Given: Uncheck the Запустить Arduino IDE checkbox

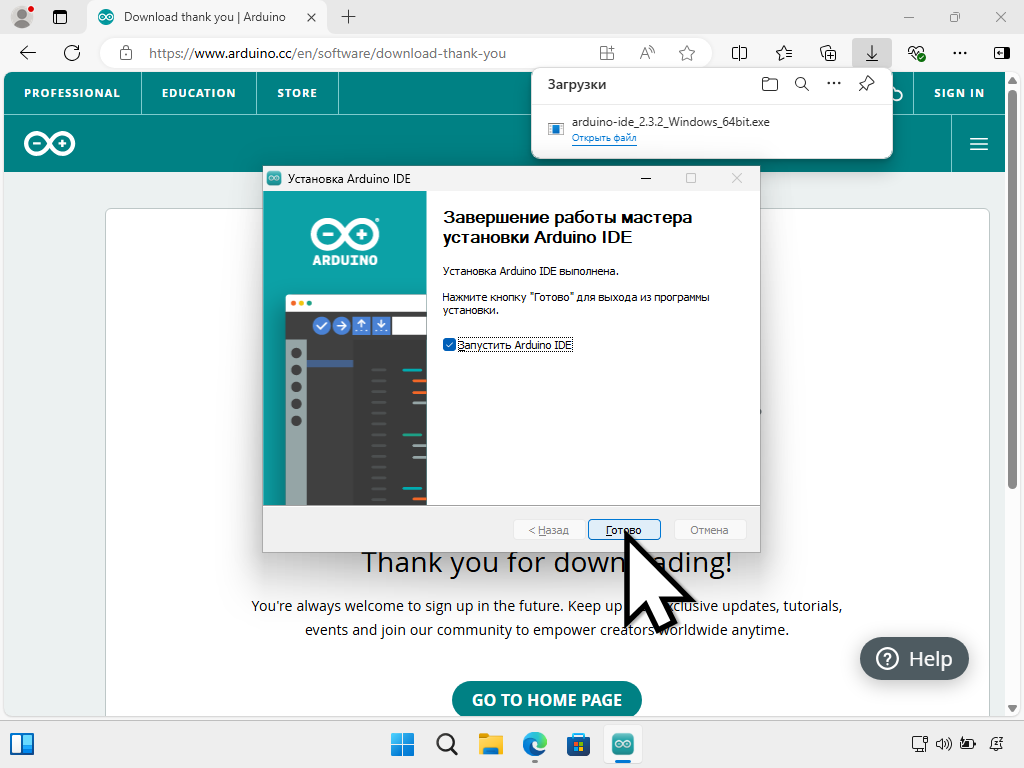Looking at the screenshot, I should pos(449,345).
